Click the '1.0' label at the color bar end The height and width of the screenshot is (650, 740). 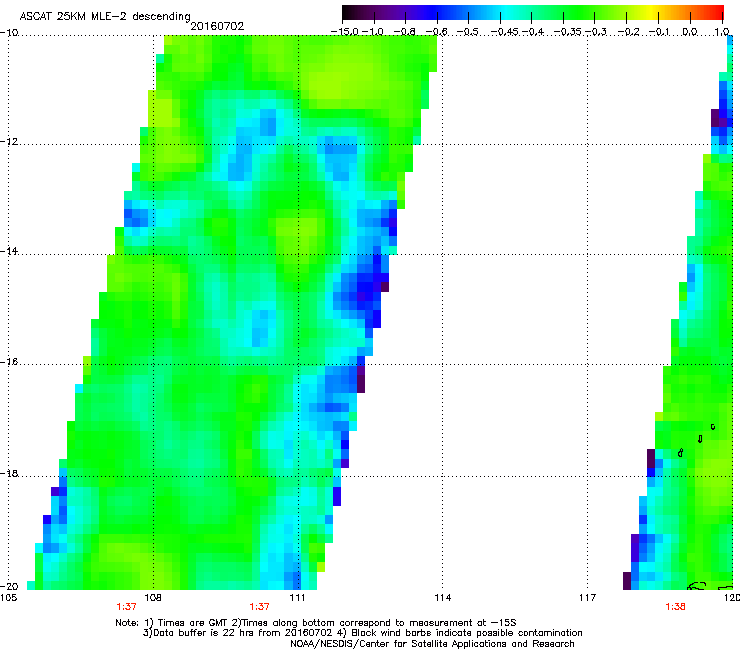[x=722, y=32]
